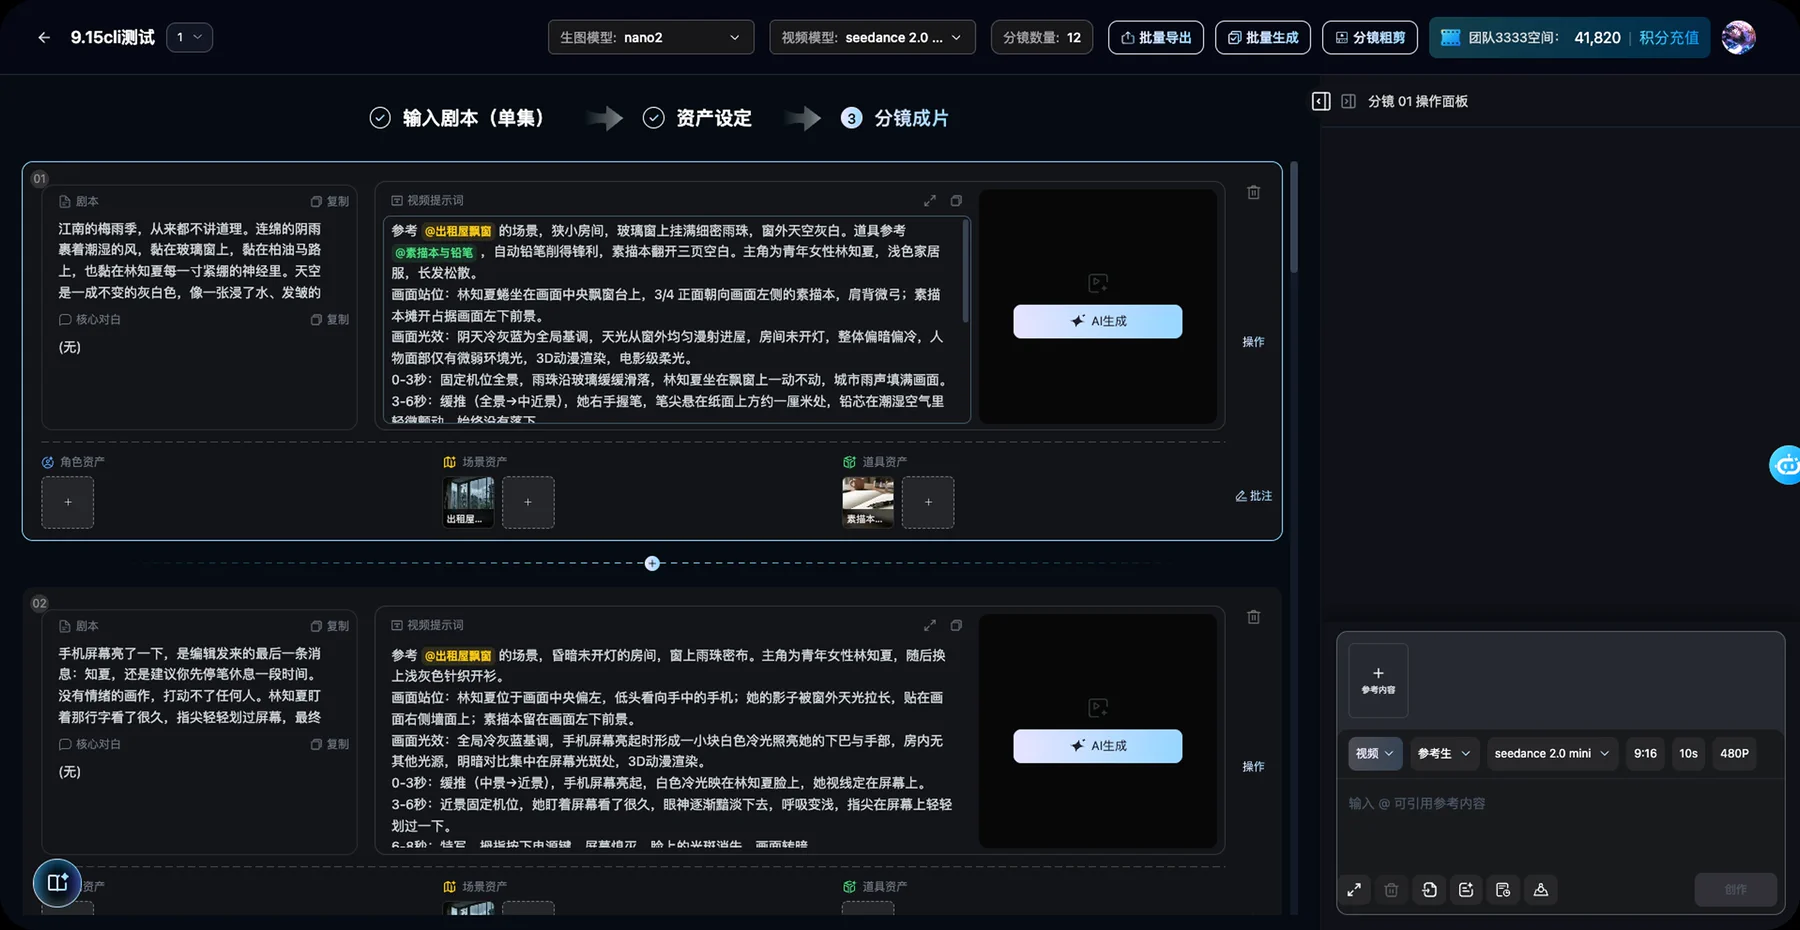The image size is (1800, 930).
Task: Expand the 视频提示词 editor of shot 01
Action: click(930, 201)
